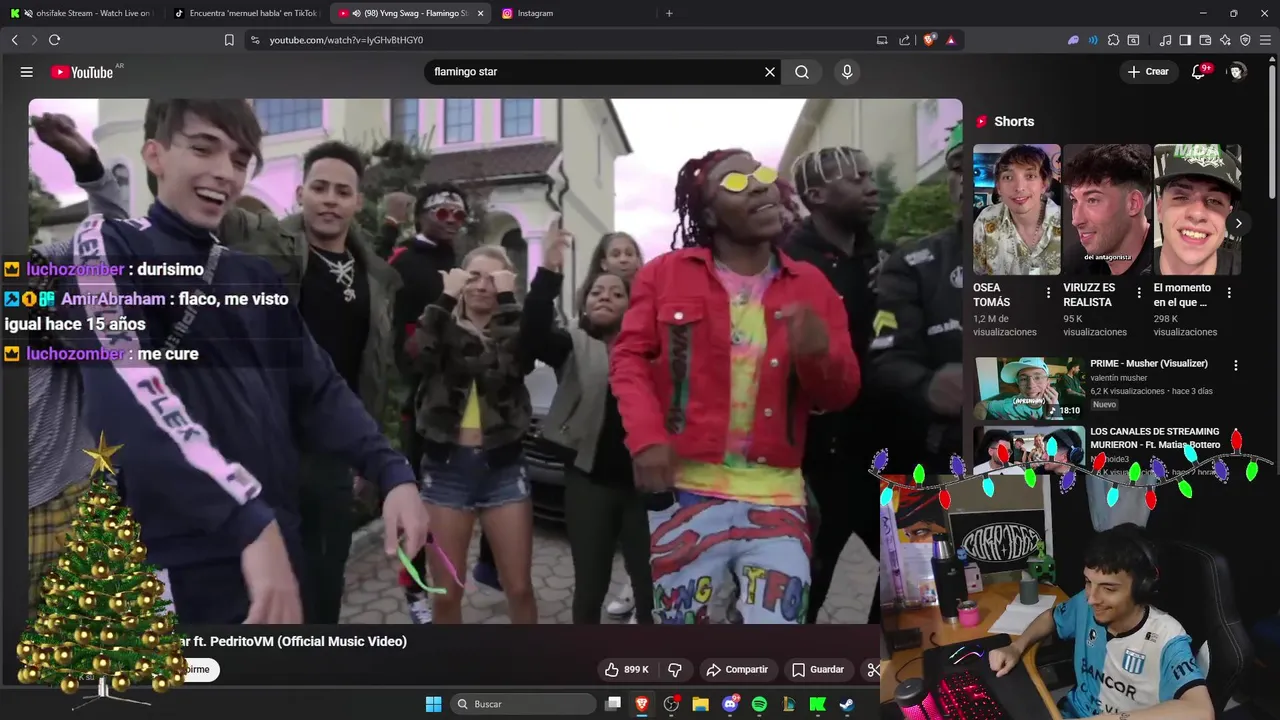1280x720 pixels.
Task: Close the Yvng Swag YouTube tab
Action: 480,13
